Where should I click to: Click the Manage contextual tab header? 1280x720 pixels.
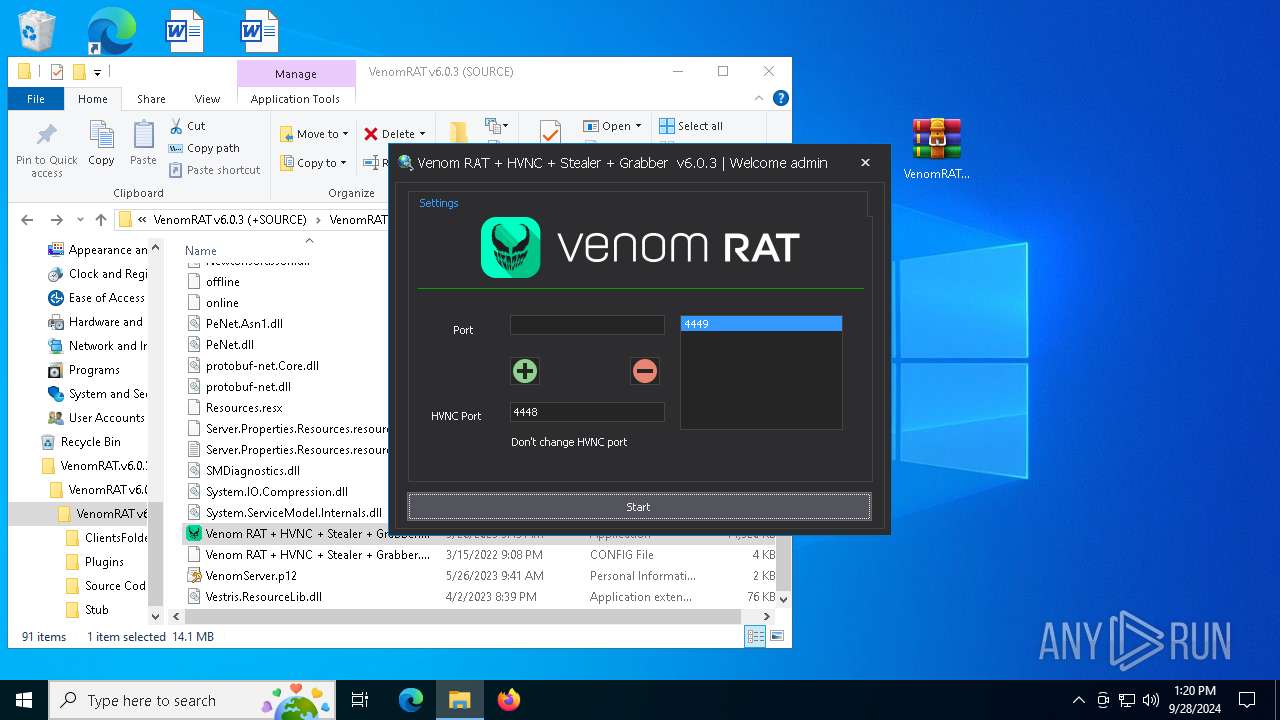click(296, 73)
